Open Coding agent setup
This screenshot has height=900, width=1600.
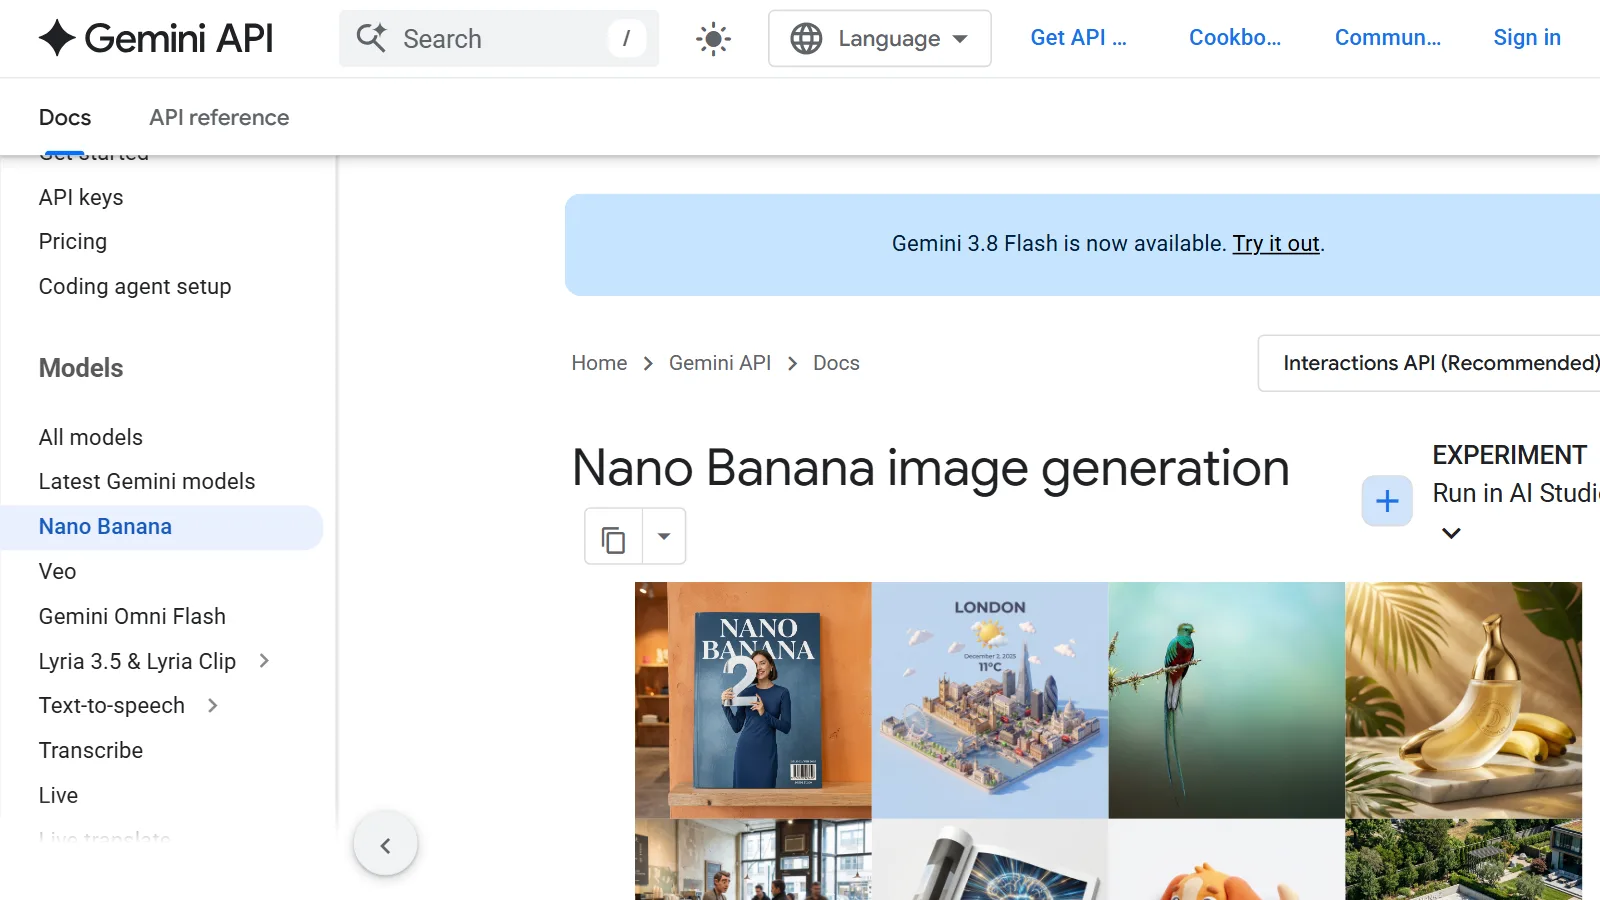[x=135, y=287]
